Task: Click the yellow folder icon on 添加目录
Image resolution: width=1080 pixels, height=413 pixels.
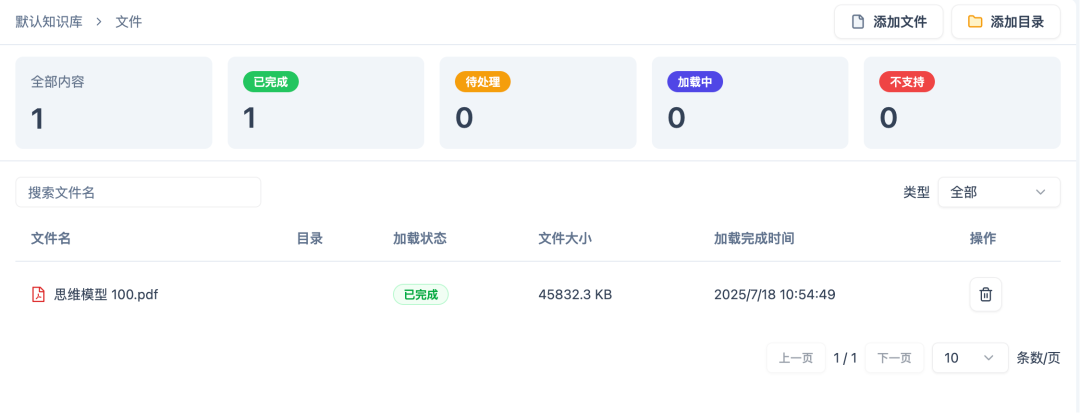Action: 975,22
